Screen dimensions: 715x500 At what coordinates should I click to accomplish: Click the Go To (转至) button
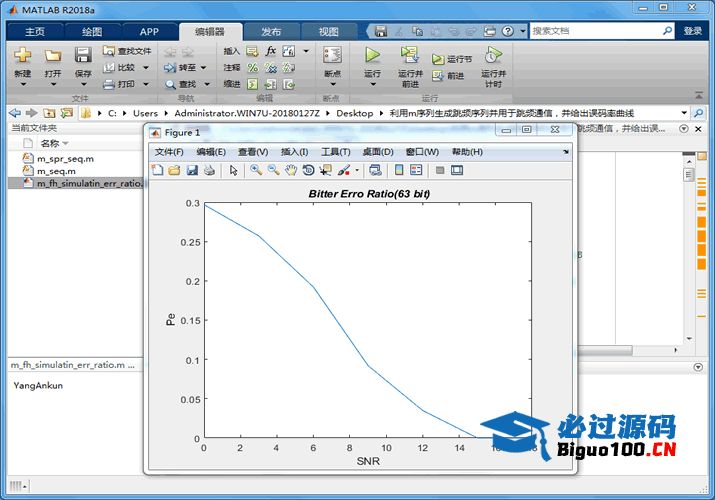[180, 67]
